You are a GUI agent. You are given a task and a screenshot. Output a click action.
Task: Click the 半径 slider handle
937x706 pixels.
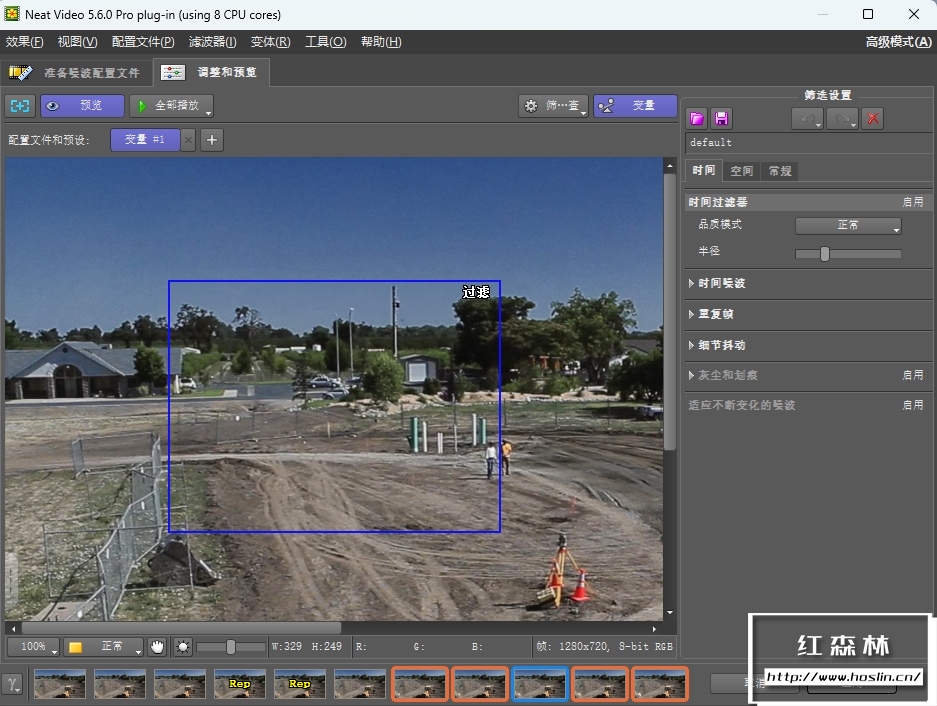[824, 254]
